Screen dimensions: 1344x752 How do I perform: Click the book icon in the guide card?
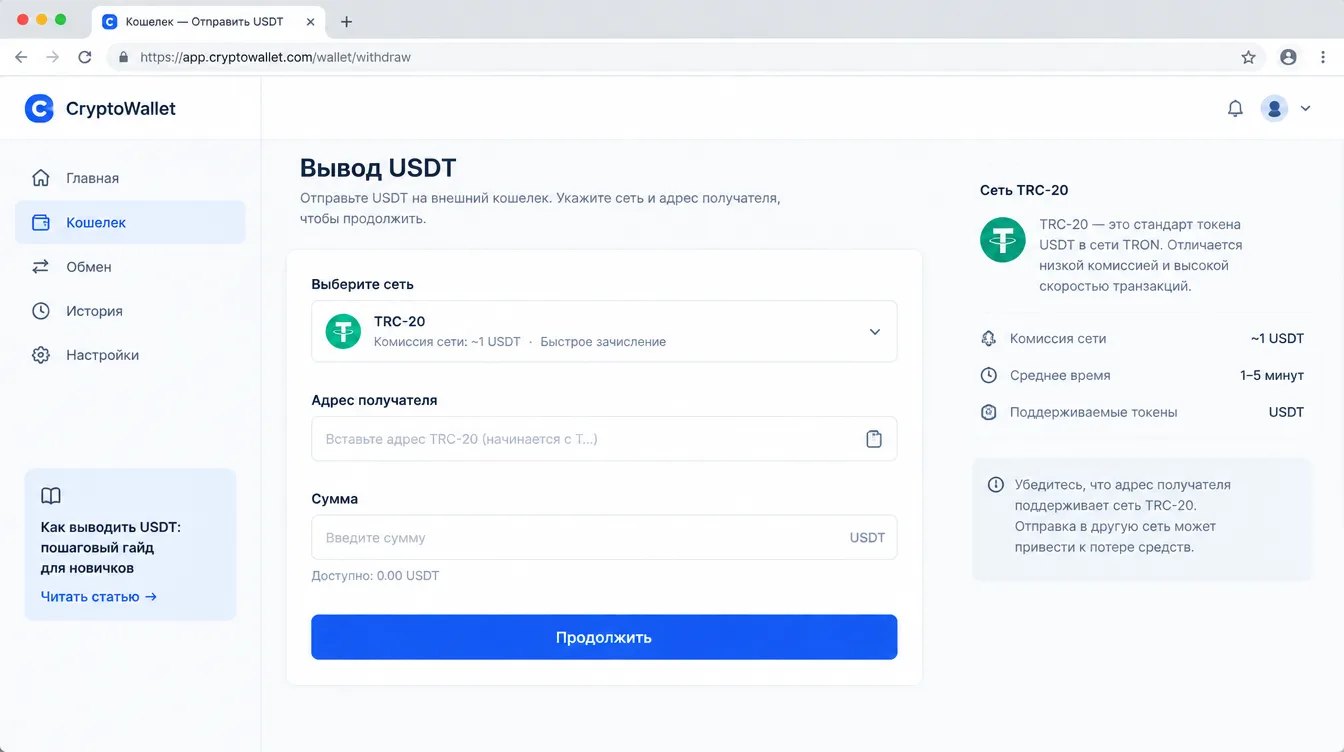[x=51, y=496]
